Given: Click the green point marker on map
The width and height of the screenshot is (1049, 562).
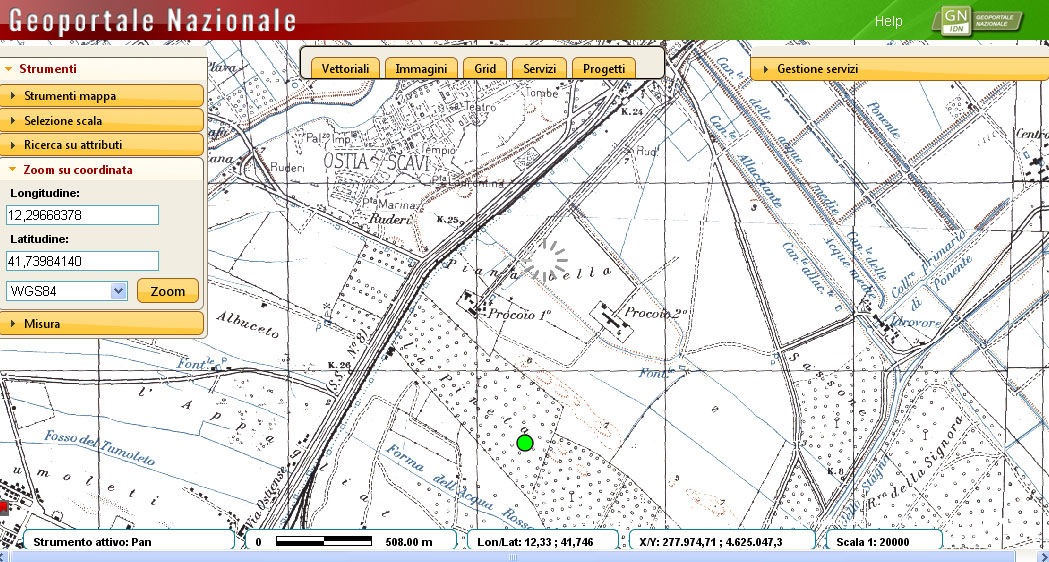Looking at the screenshot, I should (x=525, y=442).
